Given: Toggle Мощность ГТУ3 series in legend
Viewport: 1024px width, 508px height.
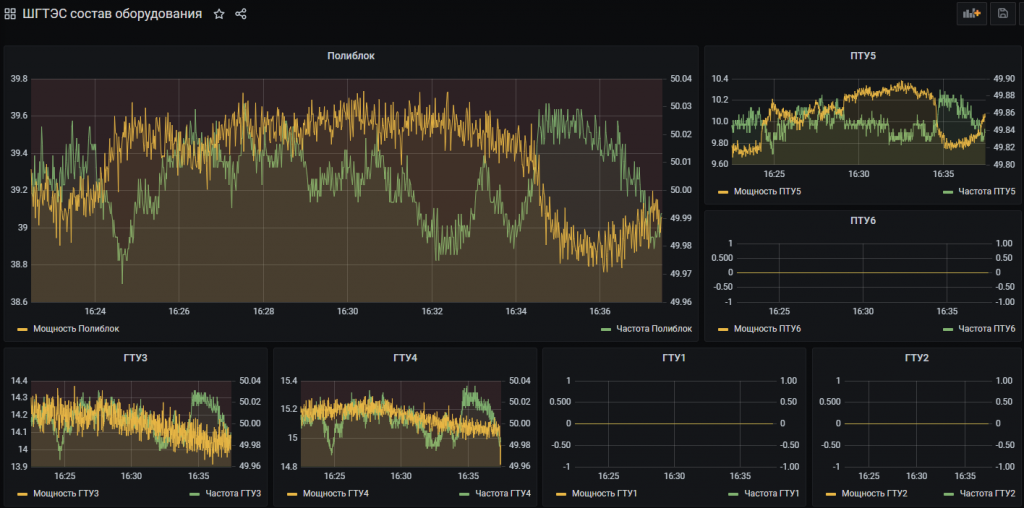Looking at the screenshot, I should pyautogui.click(x=66, y=493).
